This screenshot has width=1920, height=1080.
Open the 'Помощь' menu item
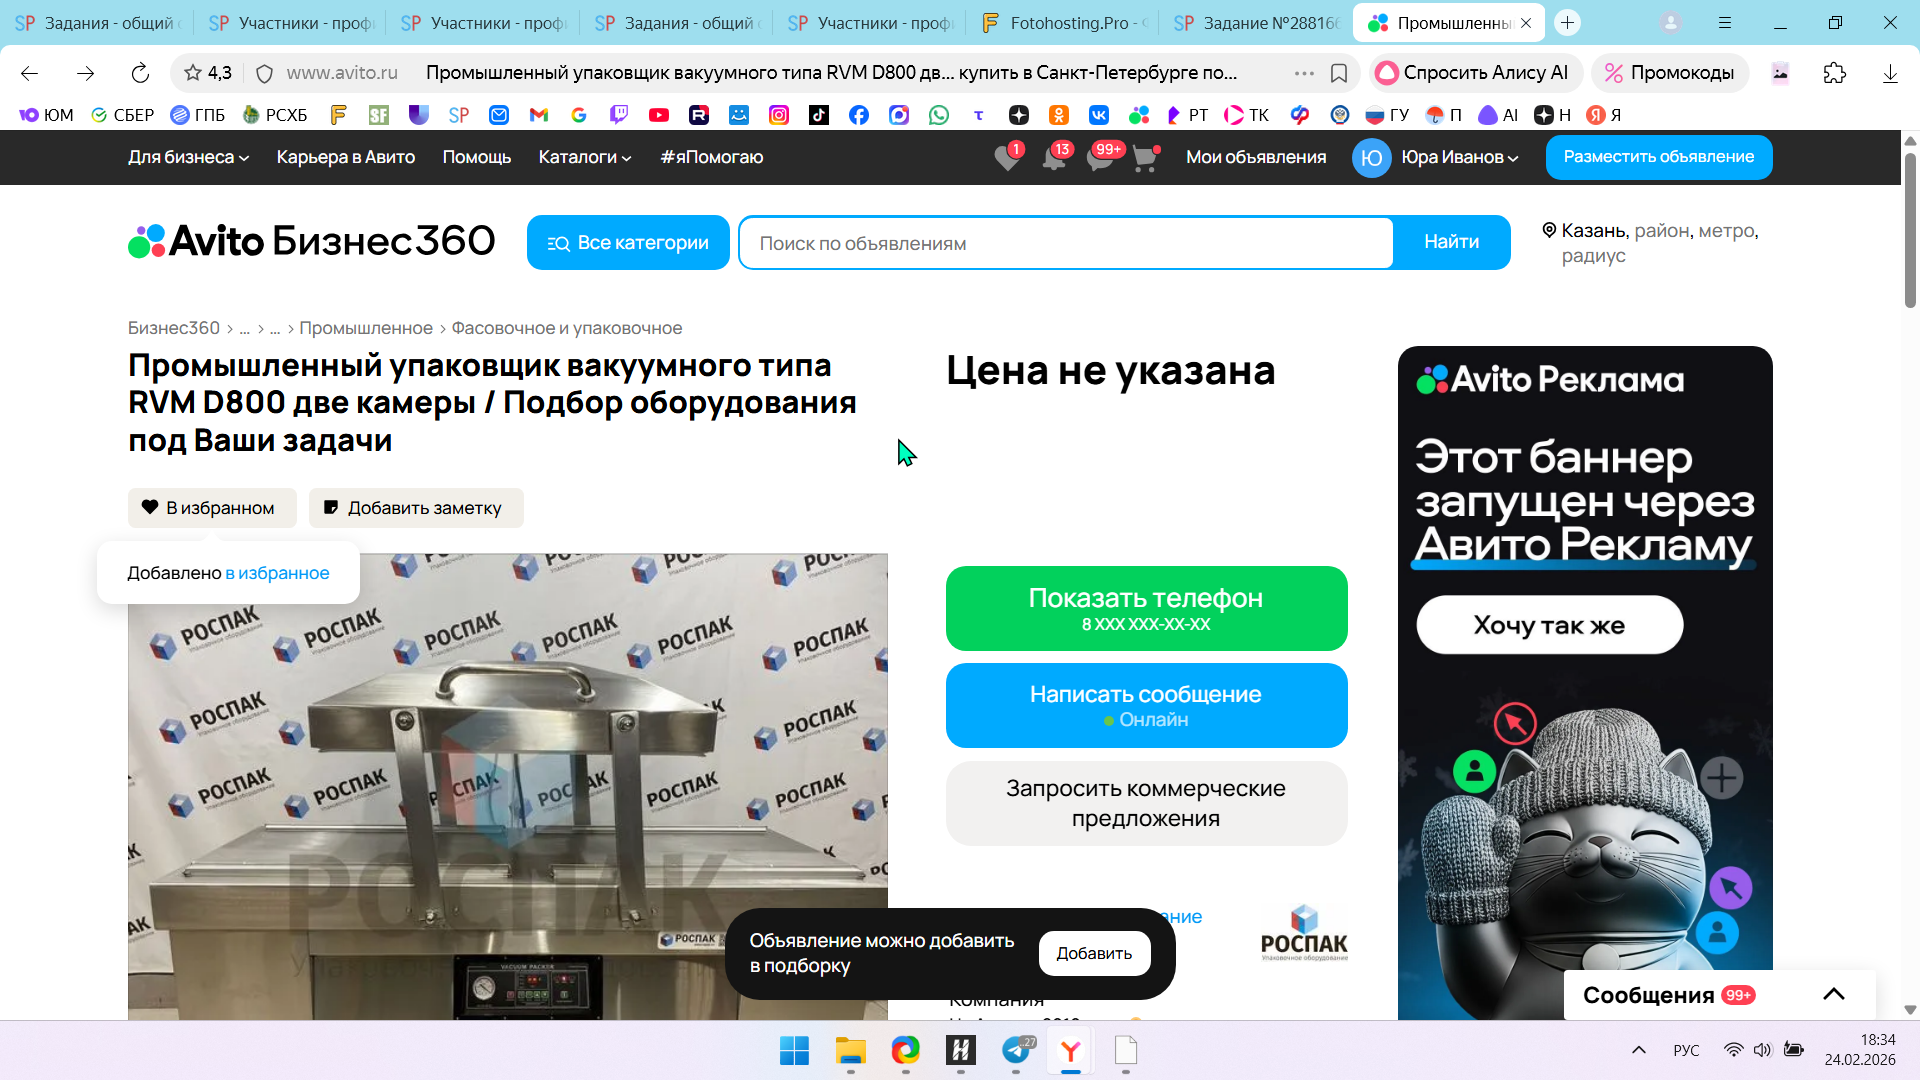coord(476,157)
